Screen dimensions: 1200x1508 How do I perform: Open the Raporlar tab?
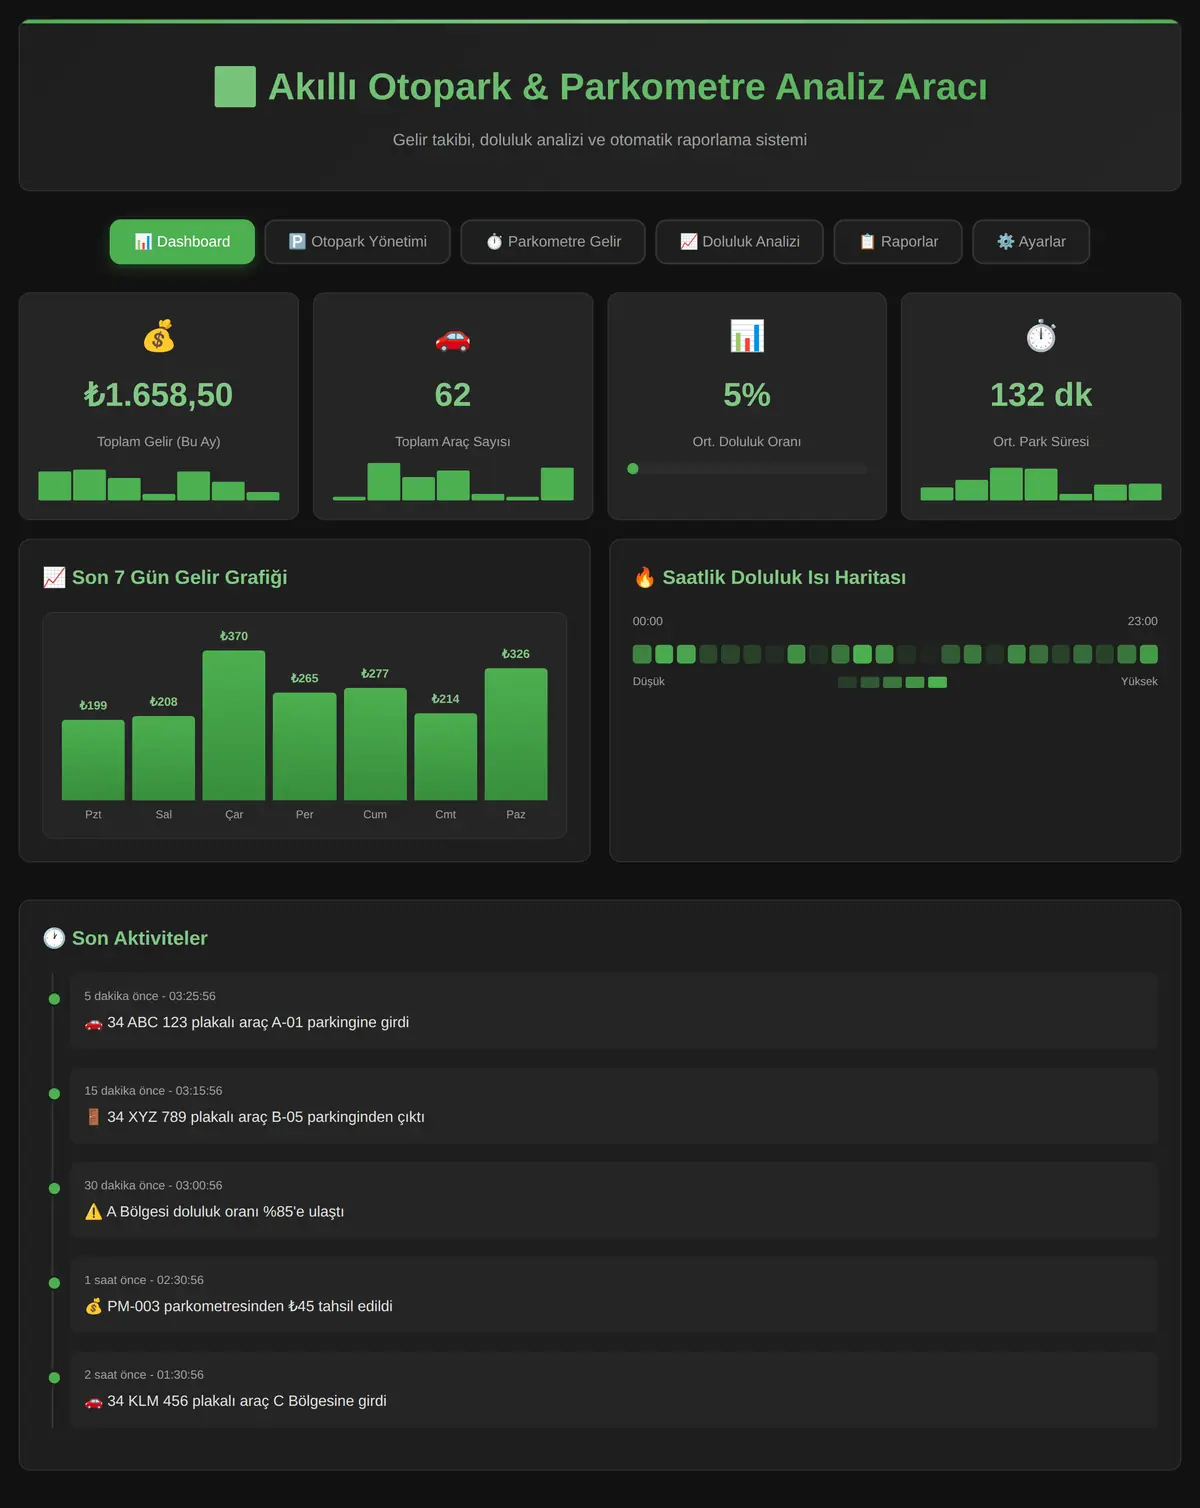tap(898, 242)
